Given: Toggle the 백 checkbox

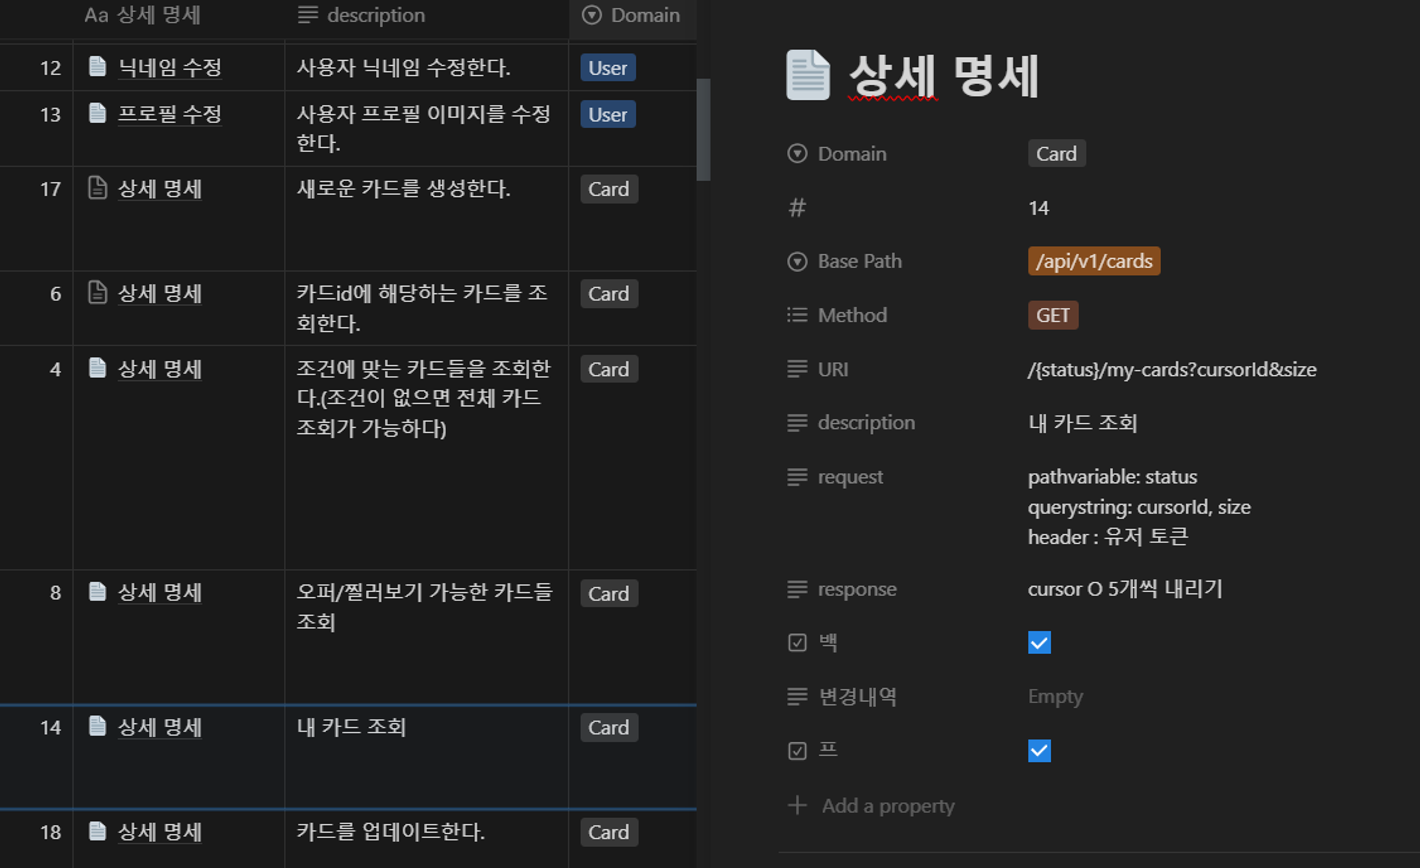Looking at the screenshot, I should [1039, 643].
